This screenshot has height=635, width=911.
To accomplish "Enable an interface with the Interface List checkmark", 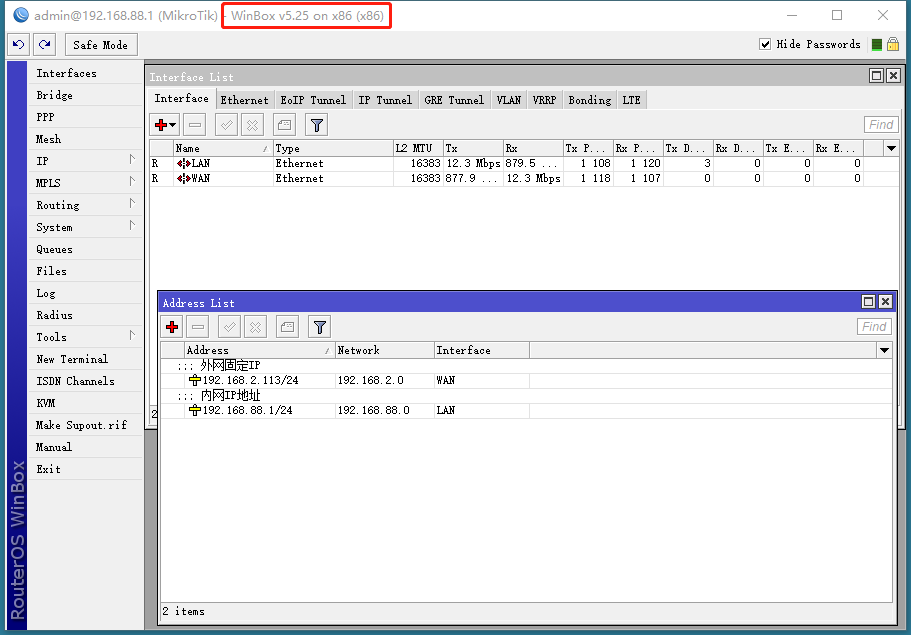I will [x=227, y=125].
